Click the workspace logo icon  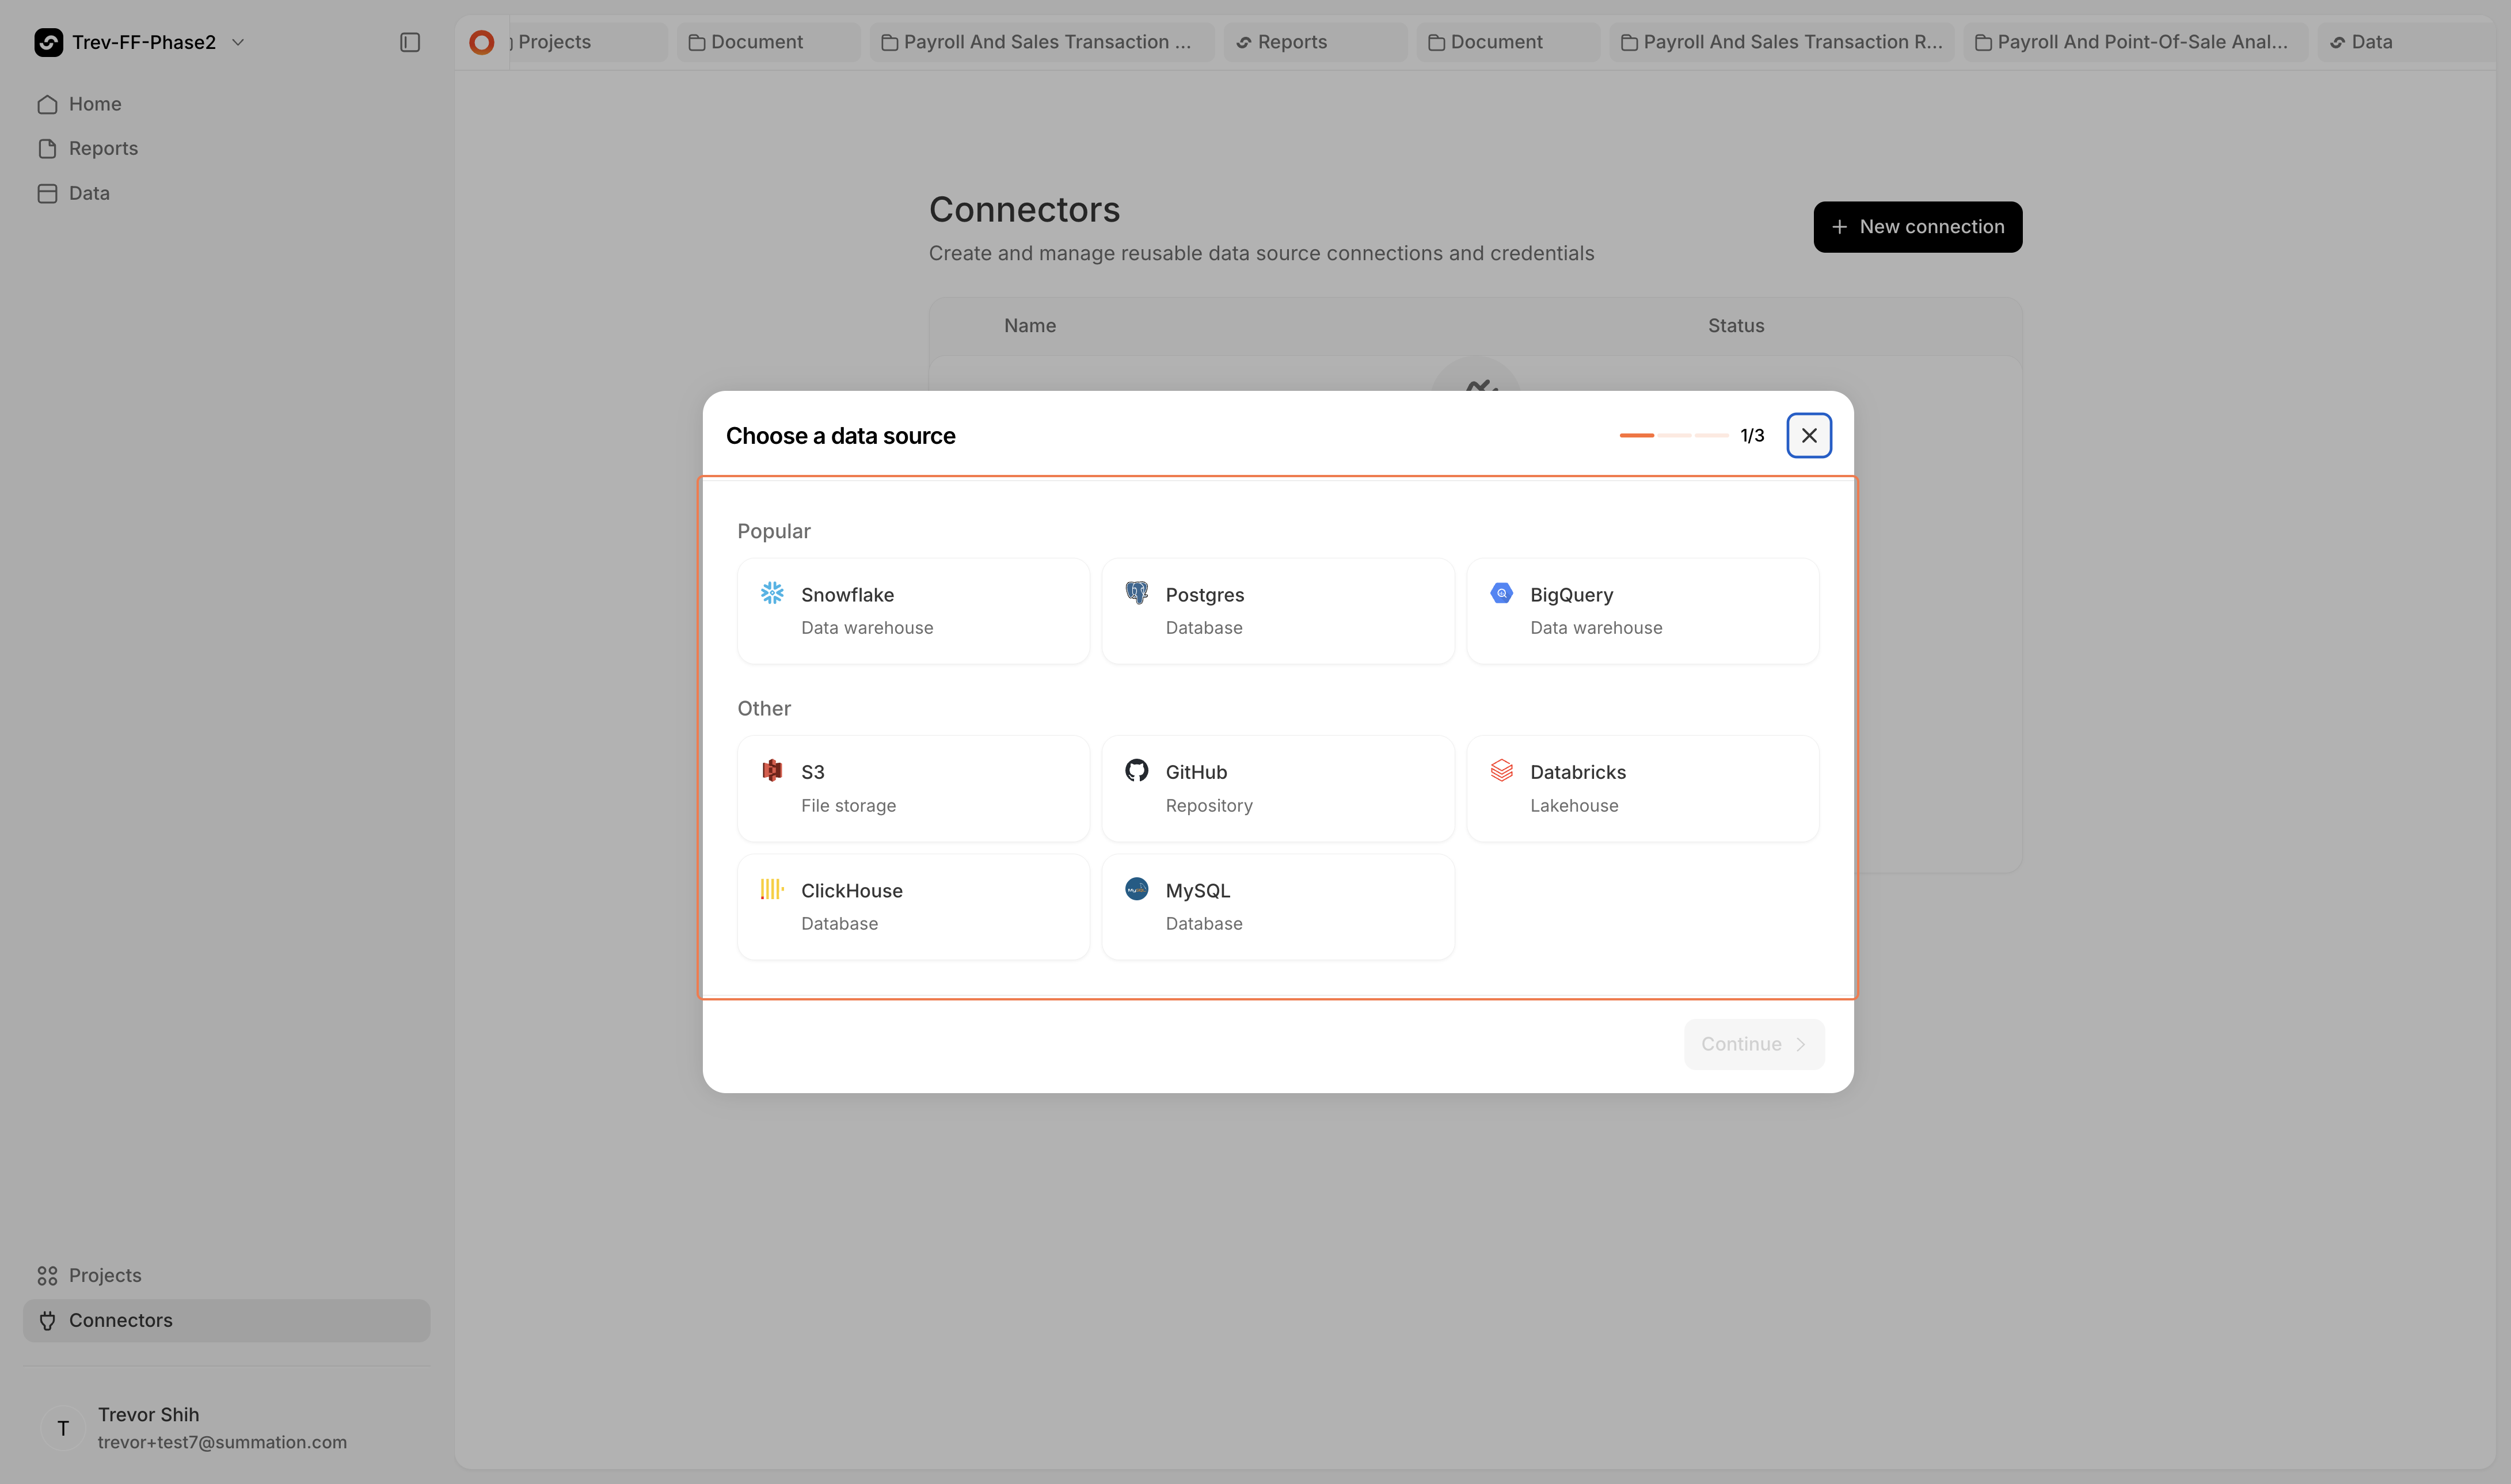tap(48, 42)
